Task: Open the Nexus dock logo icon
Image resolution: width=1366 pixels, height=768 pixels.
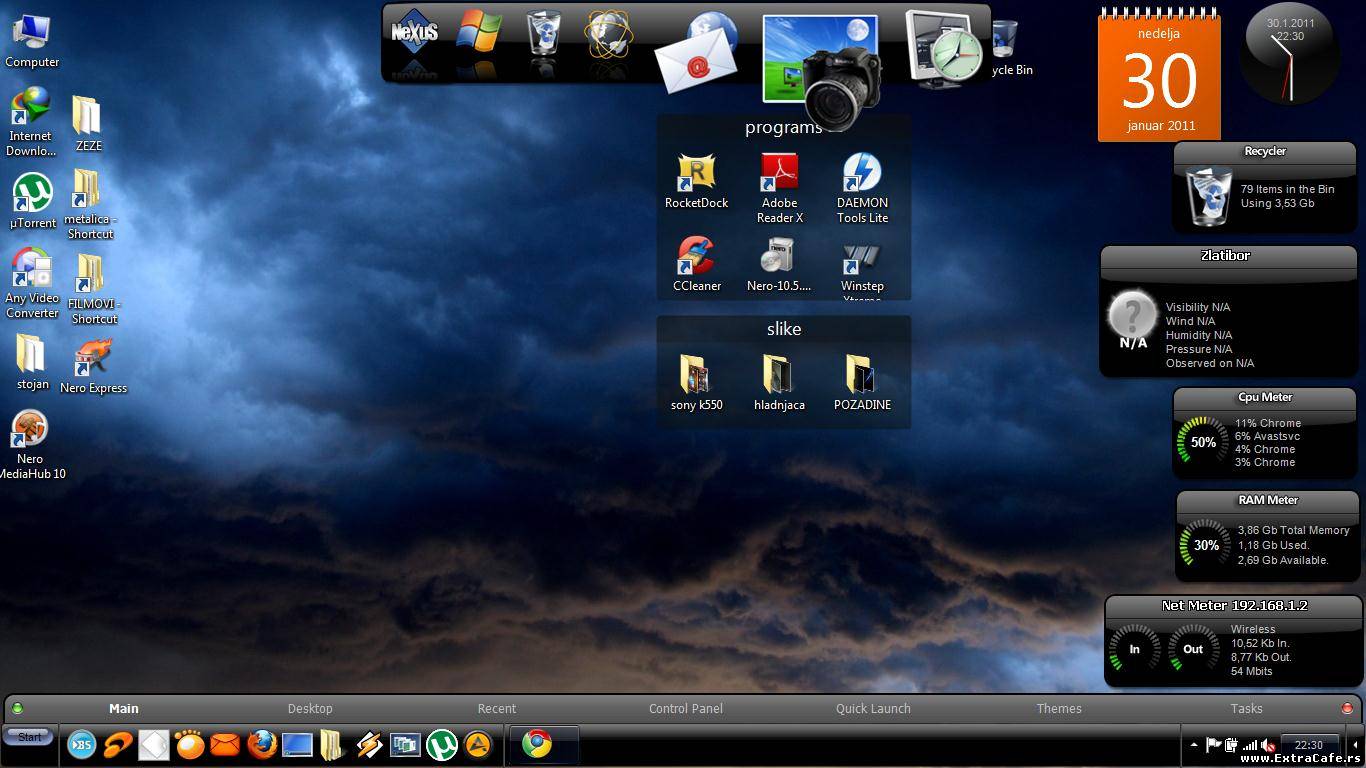Action: 414,34
